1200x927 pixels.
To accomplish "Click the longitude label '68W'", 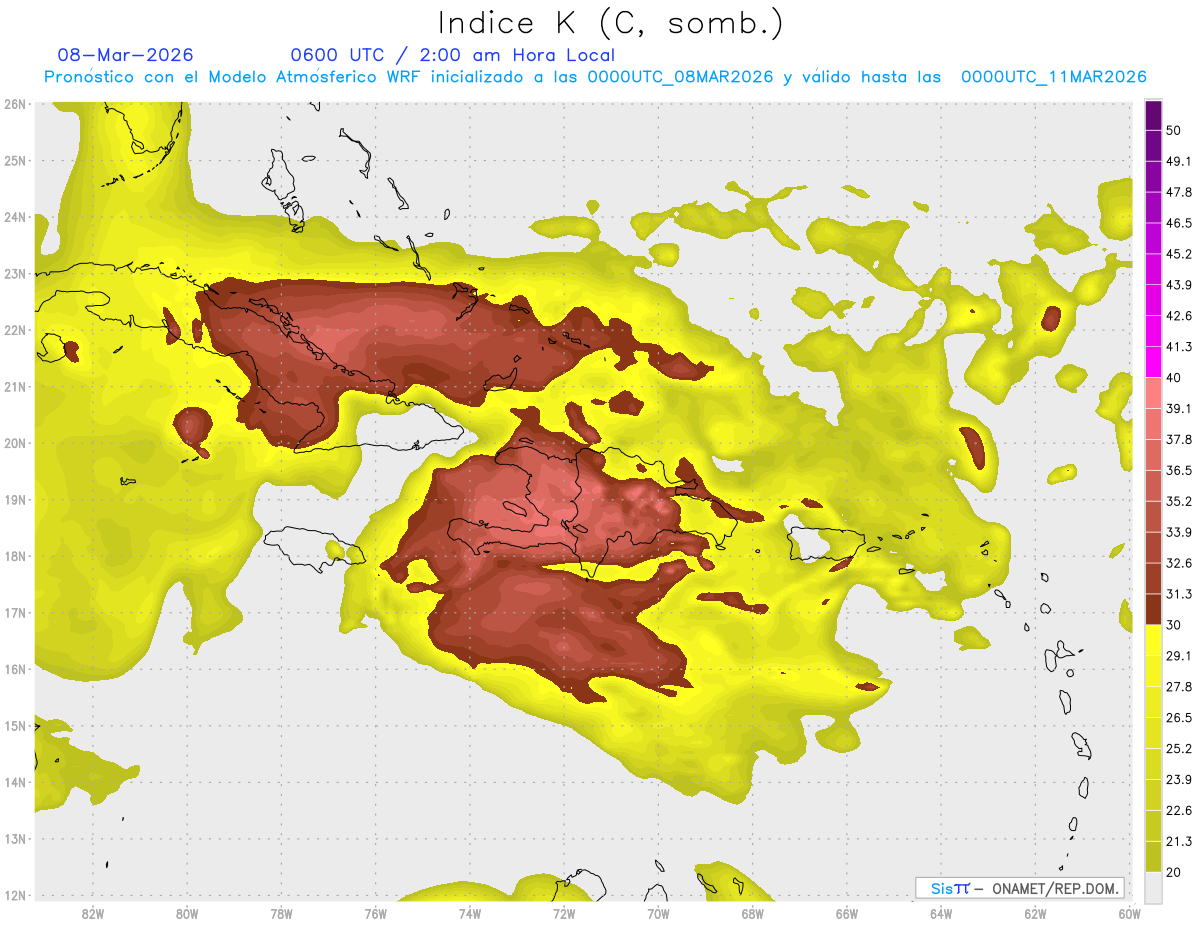I will pos(752,913).
